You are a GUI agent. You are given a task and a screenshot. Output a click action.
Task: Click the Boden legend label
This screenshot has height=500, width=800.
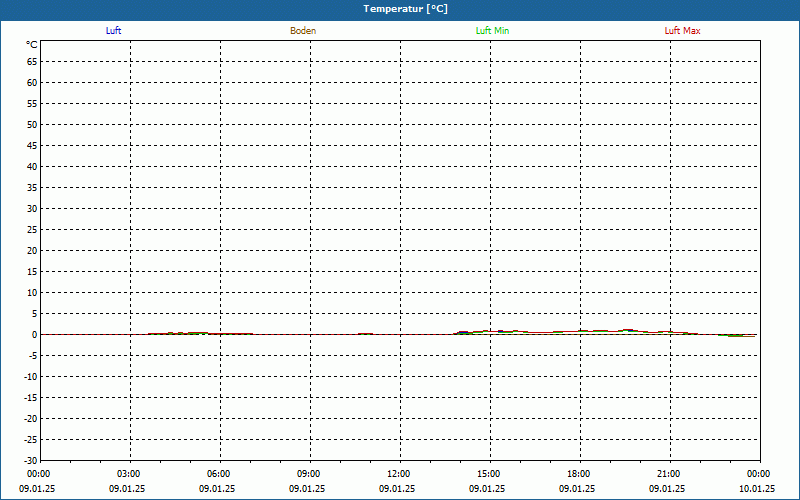(x=303, y=31)
